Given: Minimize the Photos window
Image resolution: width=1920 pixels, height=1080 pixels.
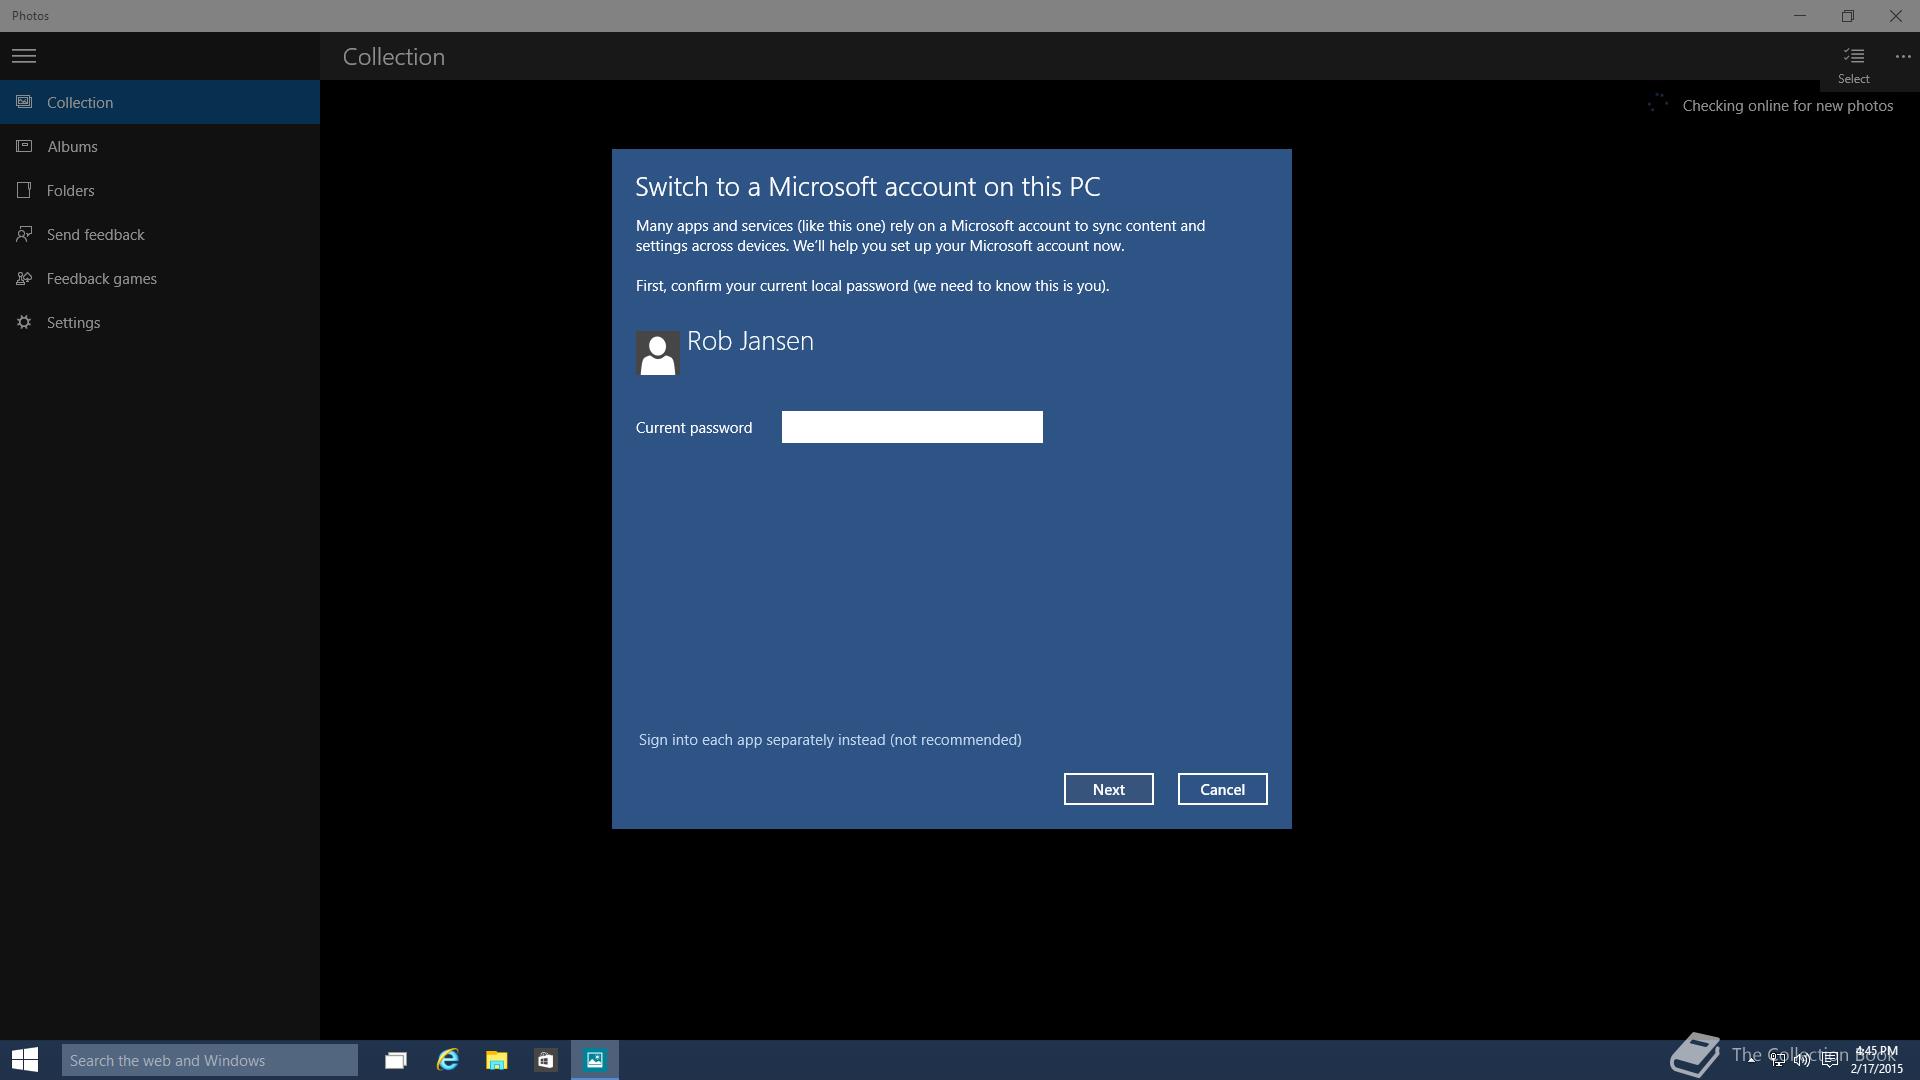Looking at the screenshot, I should [x=1799, y=16].
